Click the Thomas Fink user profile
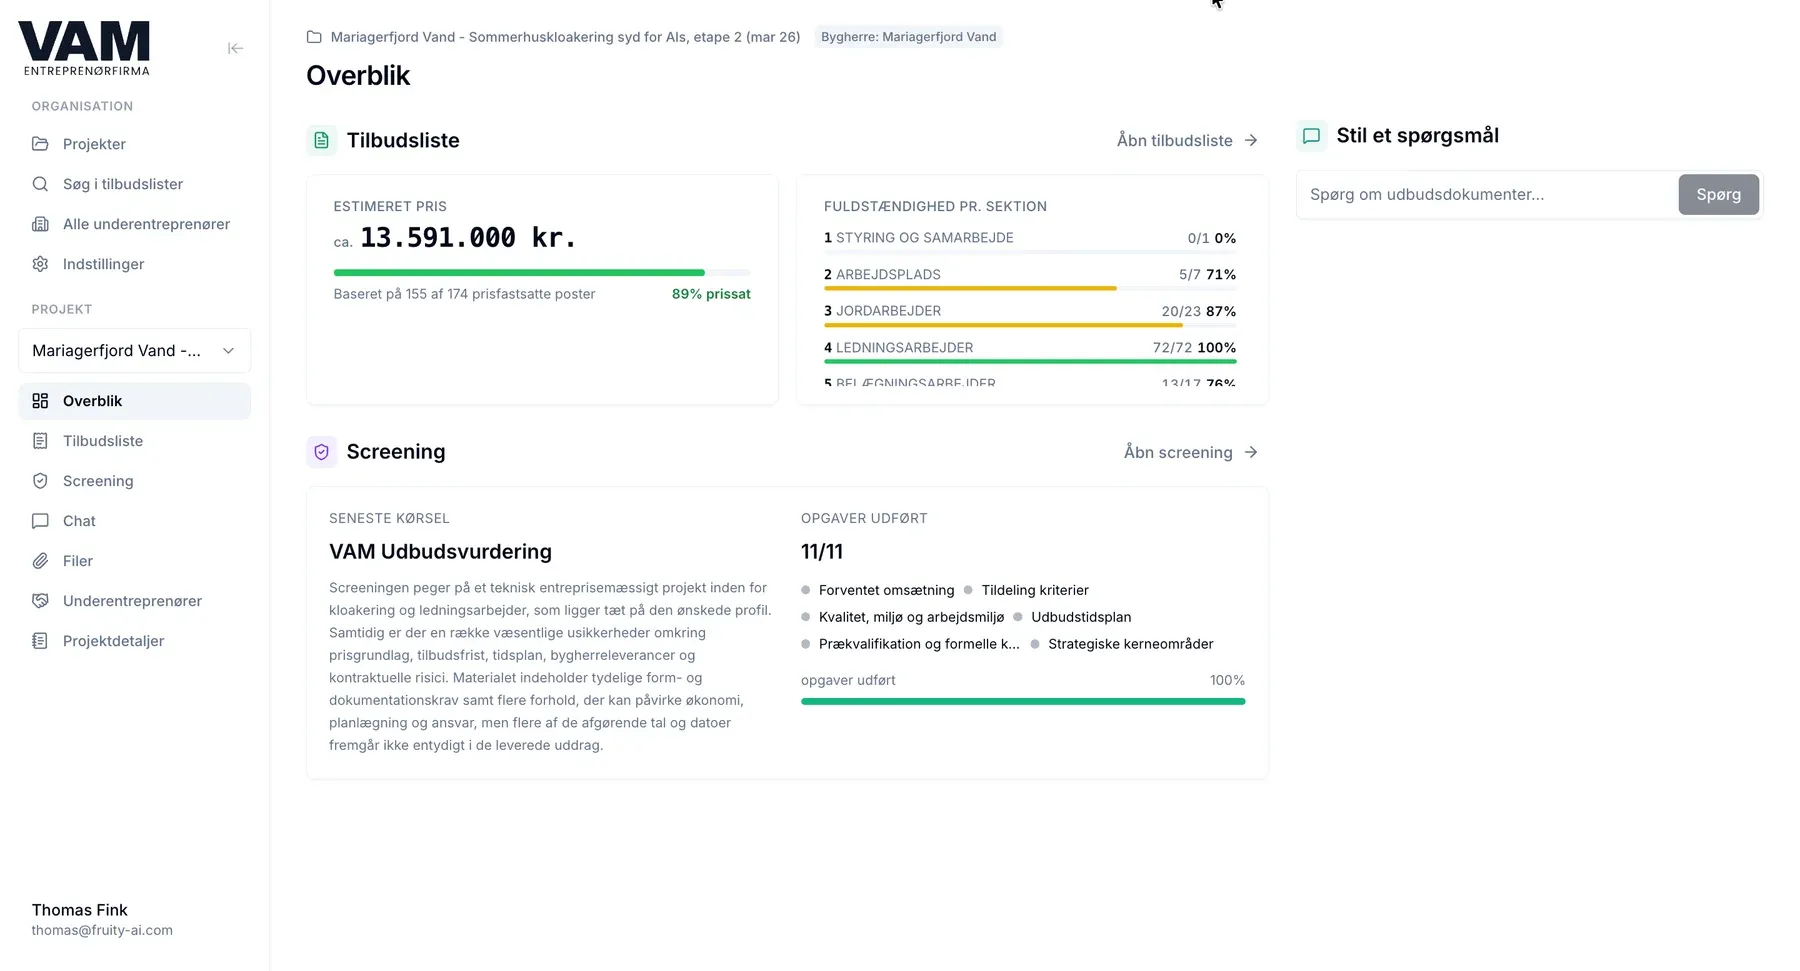 80,910
